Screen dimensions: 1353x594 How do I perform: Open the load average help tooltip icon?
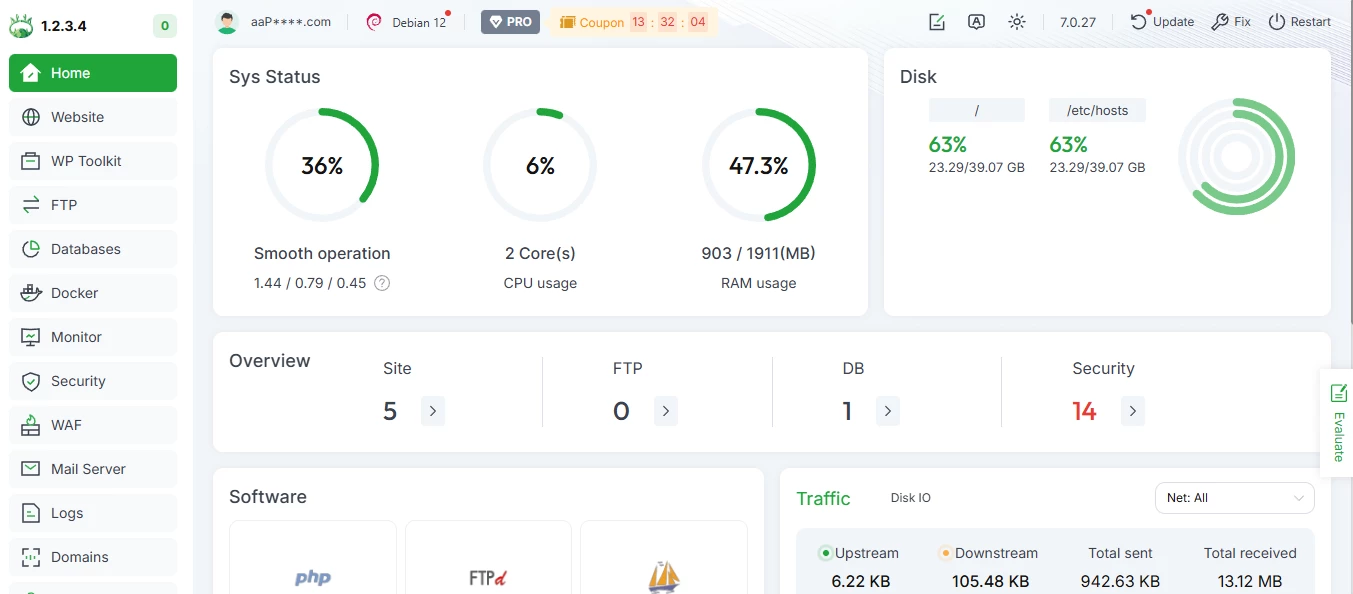point(381,283)
